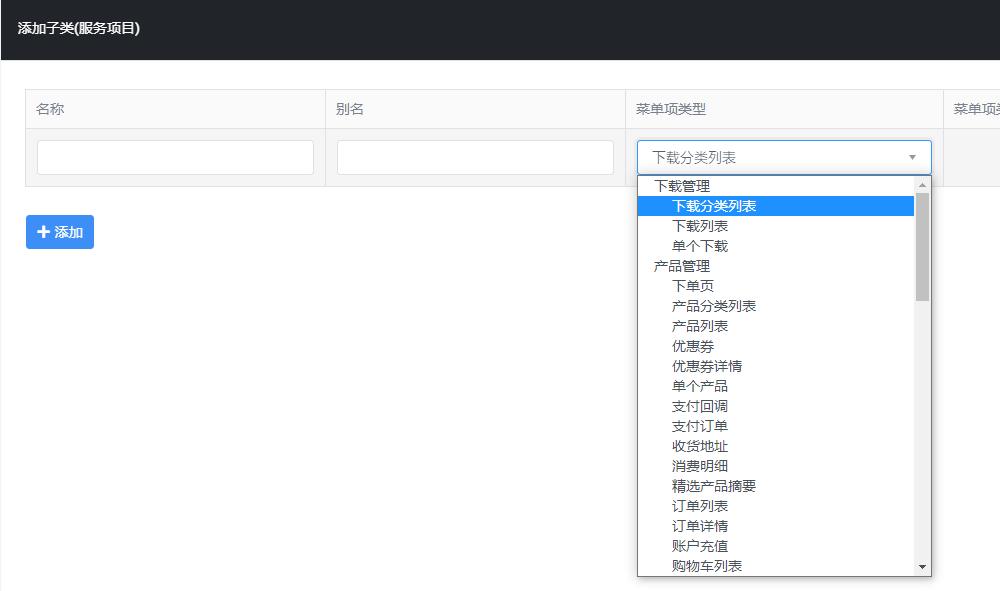Select 下载列表 from the list
Image resolution: width=1000 pixels, height=591 pixels.
click(x=700, y=226)
